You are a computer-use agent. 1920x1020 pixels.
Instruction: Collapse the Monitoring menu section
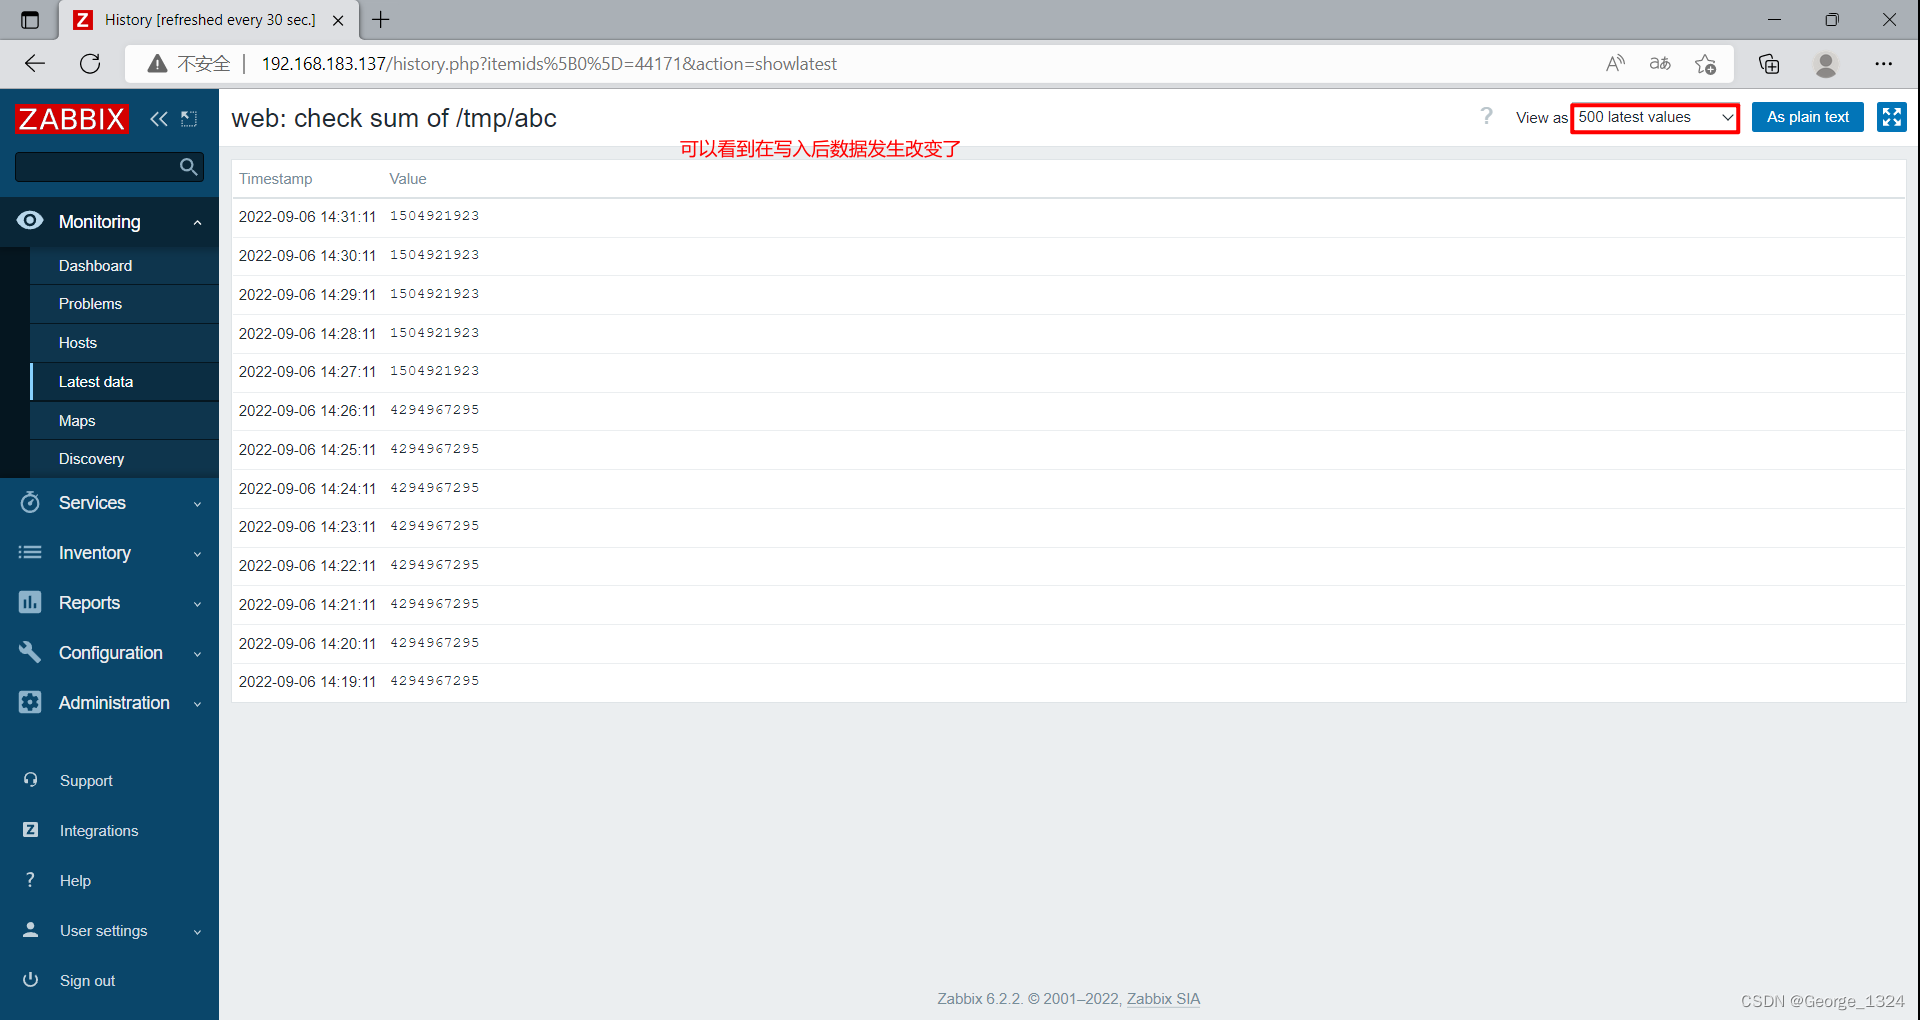click(197, 222)
